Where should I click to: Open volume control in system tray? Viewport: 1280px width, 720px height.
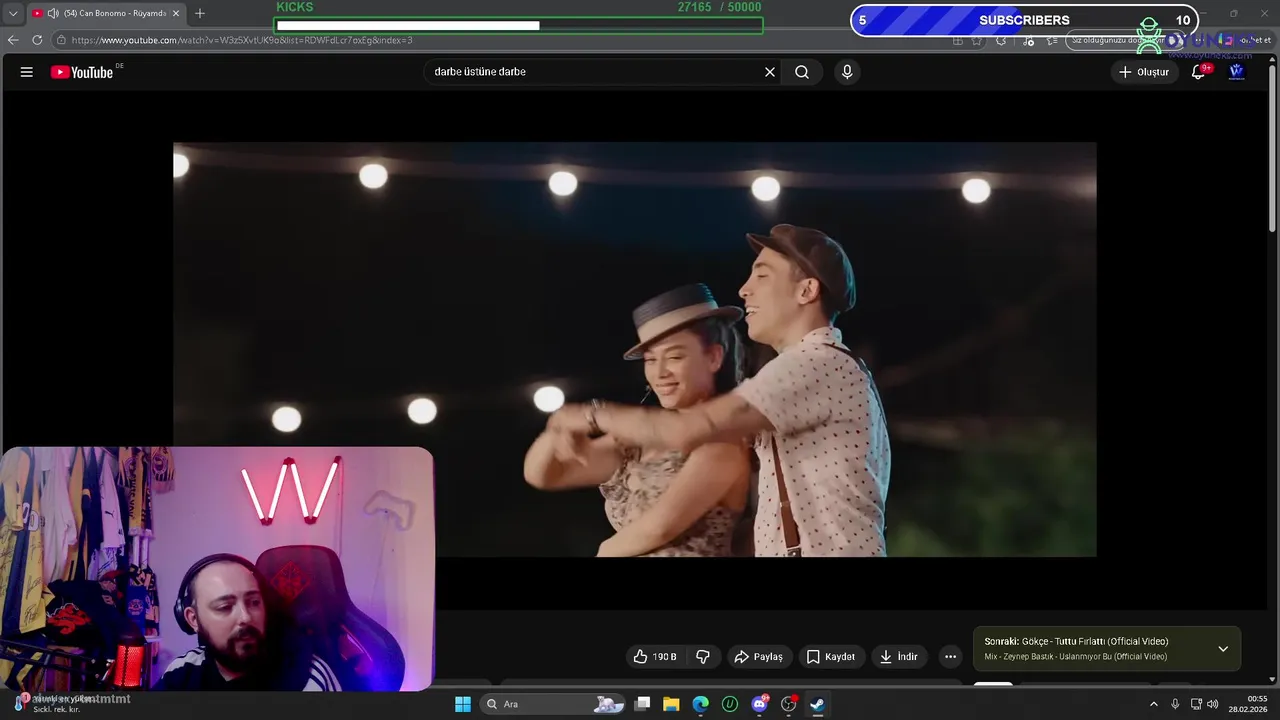pyautogui.click(x=1213, y=704)
